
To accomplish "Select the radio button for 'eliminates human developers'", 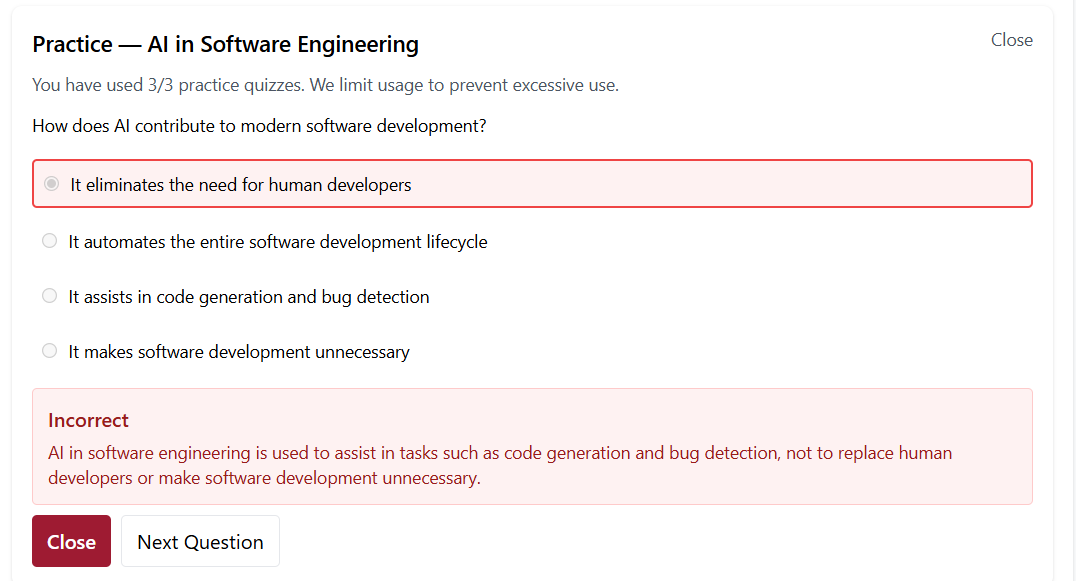I will pyautogui.click(x=52, y=184).
